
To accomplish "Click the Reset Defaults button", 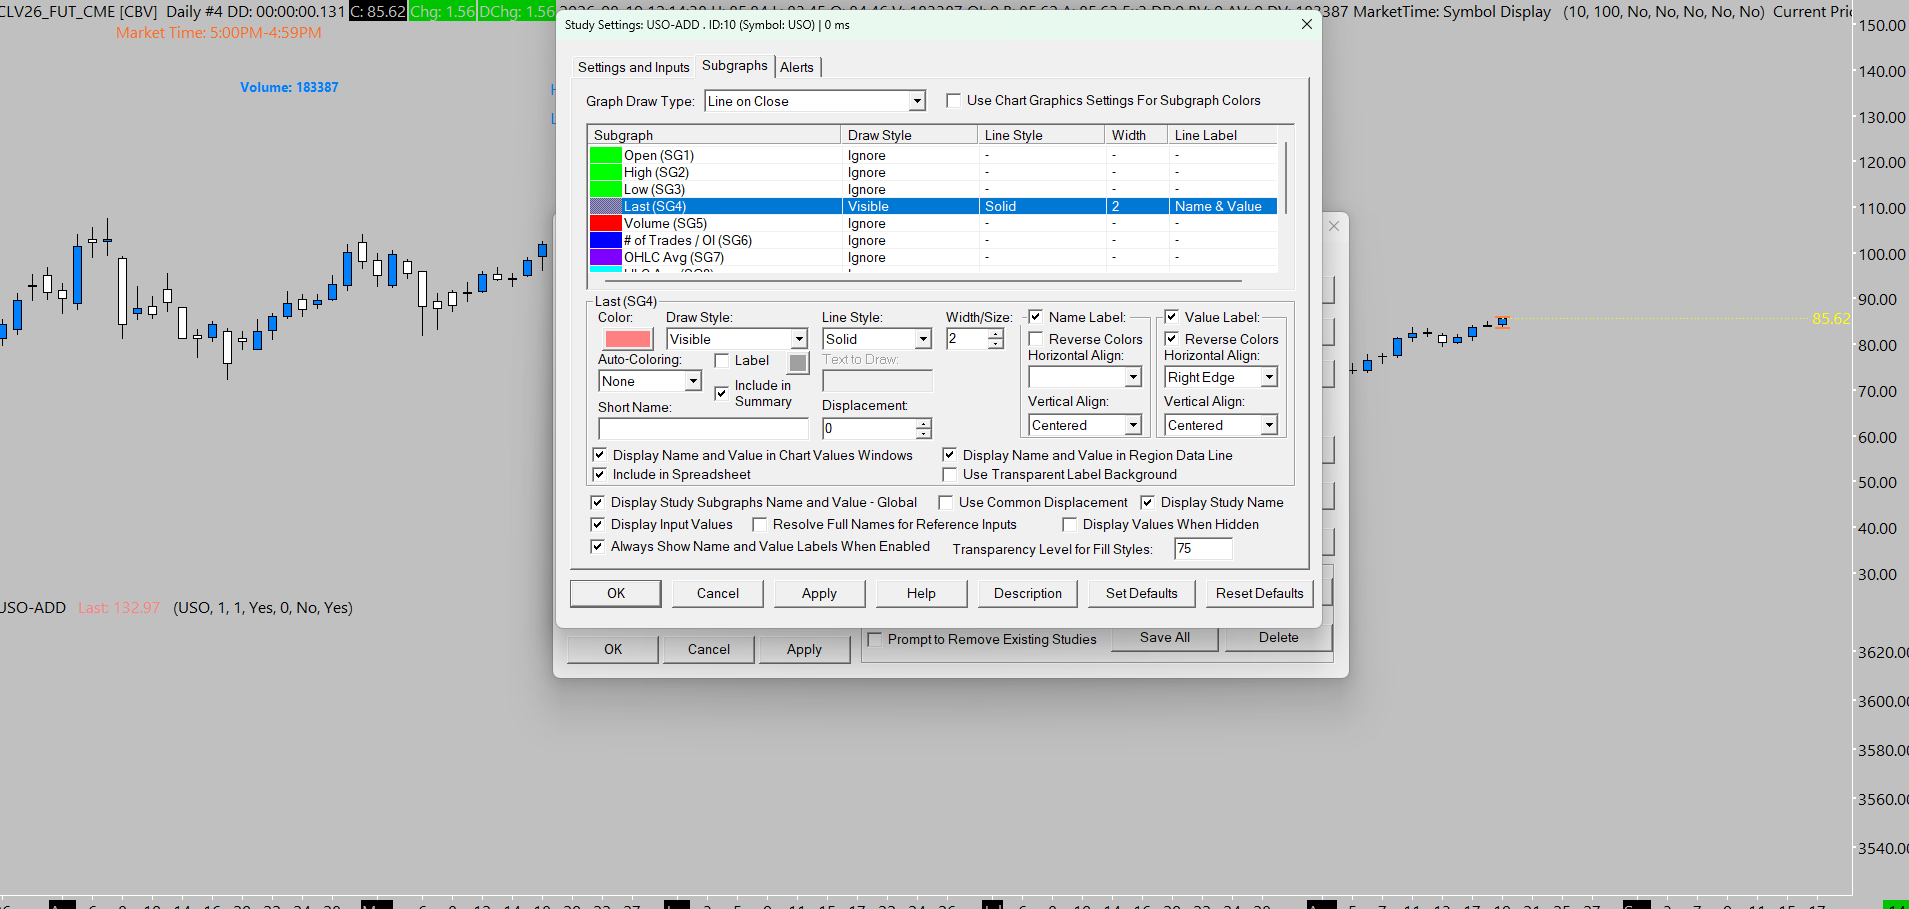I will click(x=1260, y=593).
